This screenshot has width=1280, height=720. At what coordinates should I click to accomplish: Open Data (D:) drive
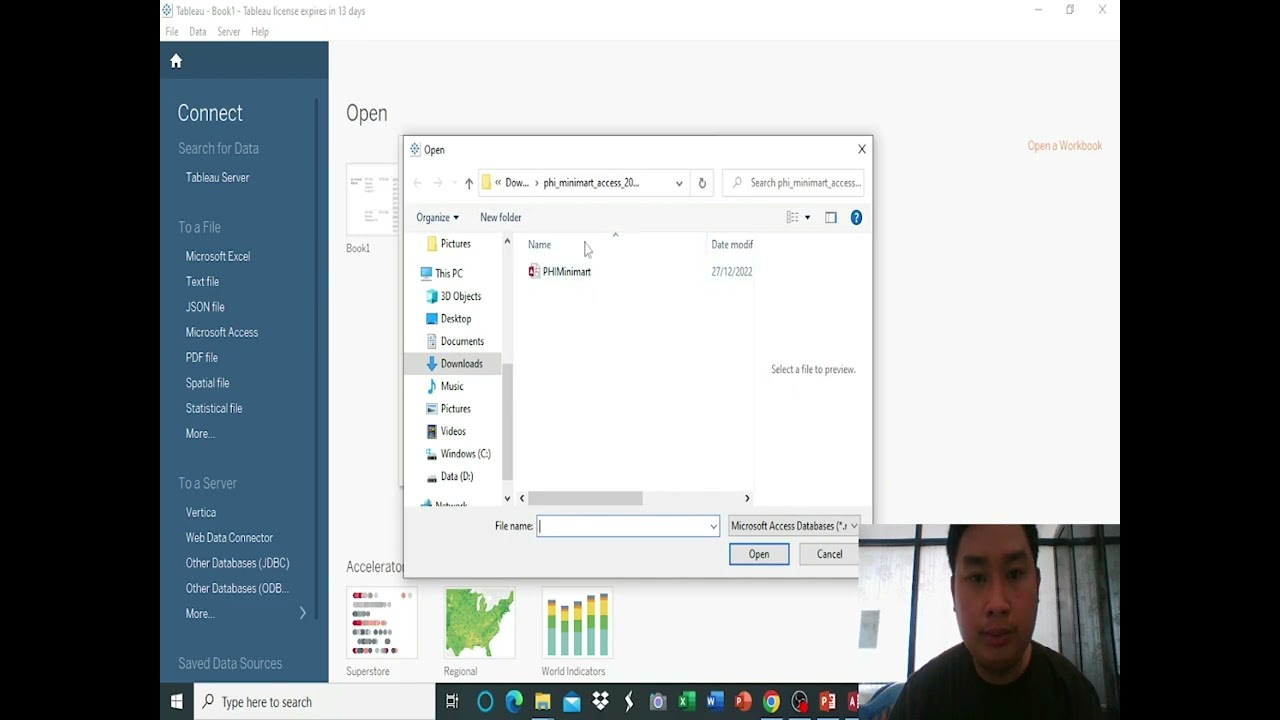click(456, 476)
